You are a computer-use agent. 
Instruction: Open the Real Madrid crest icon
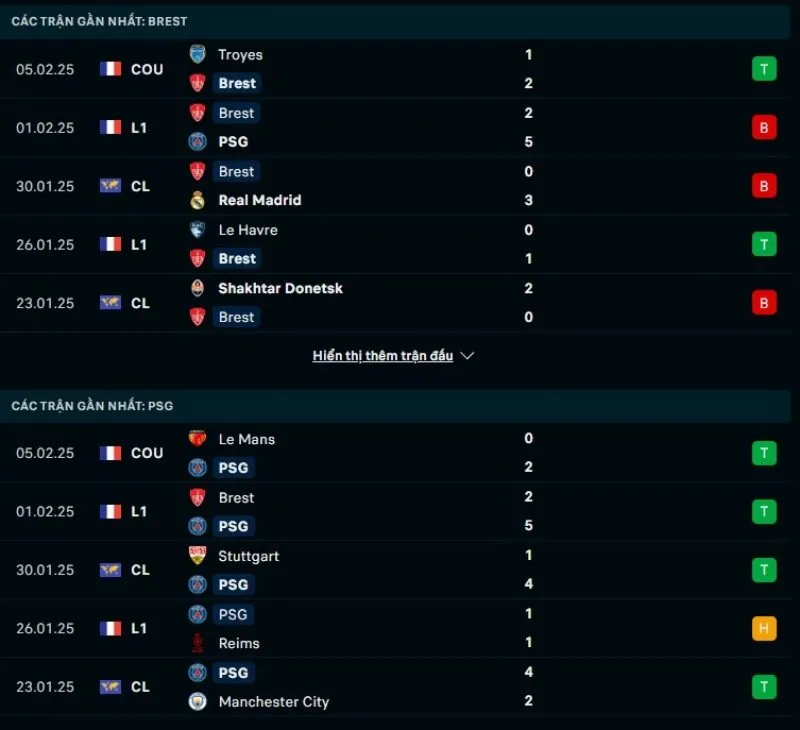coord(198,200)
